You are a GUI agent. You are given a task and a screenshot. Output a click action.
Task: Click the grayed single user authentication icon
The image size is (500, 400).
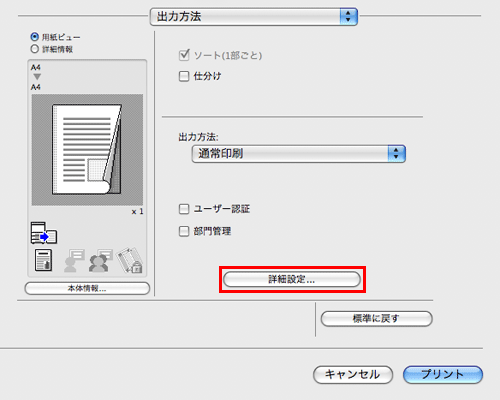(74, 261)
